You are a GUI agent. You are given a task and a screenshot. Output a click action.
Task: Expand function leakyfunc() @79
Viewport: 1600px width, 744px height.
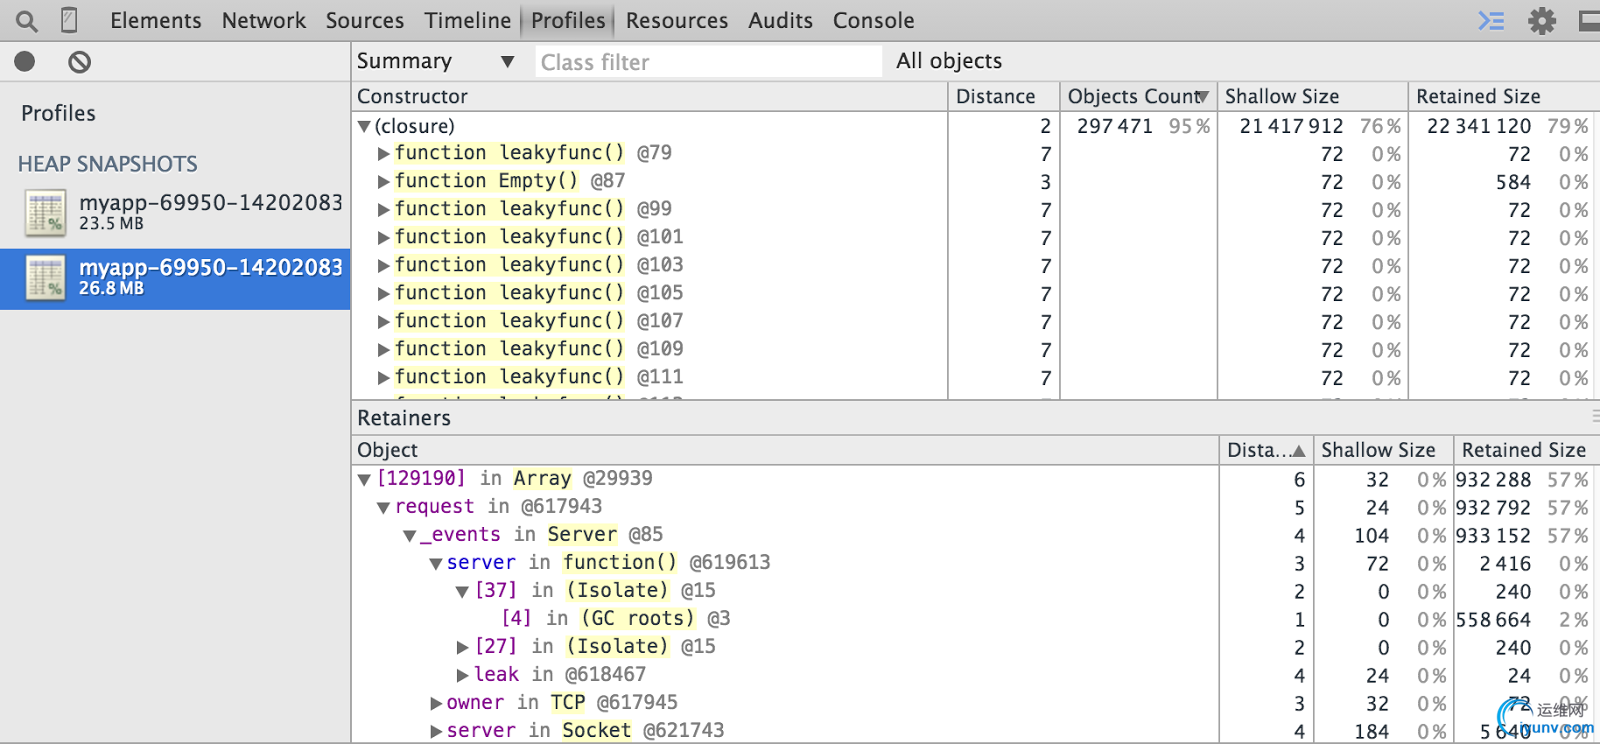coord(383,154)
